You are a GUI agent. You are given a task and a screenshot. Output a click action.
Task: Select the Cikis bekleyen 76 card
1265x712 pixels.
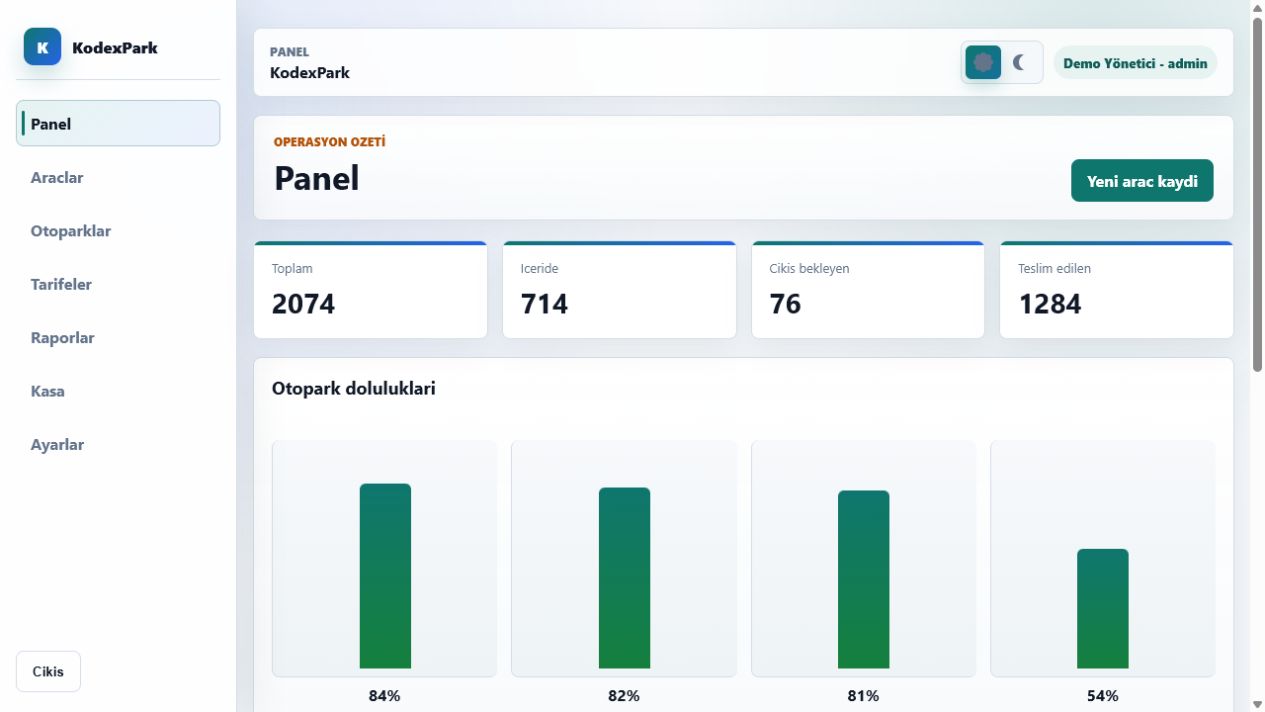pos(868,290)
